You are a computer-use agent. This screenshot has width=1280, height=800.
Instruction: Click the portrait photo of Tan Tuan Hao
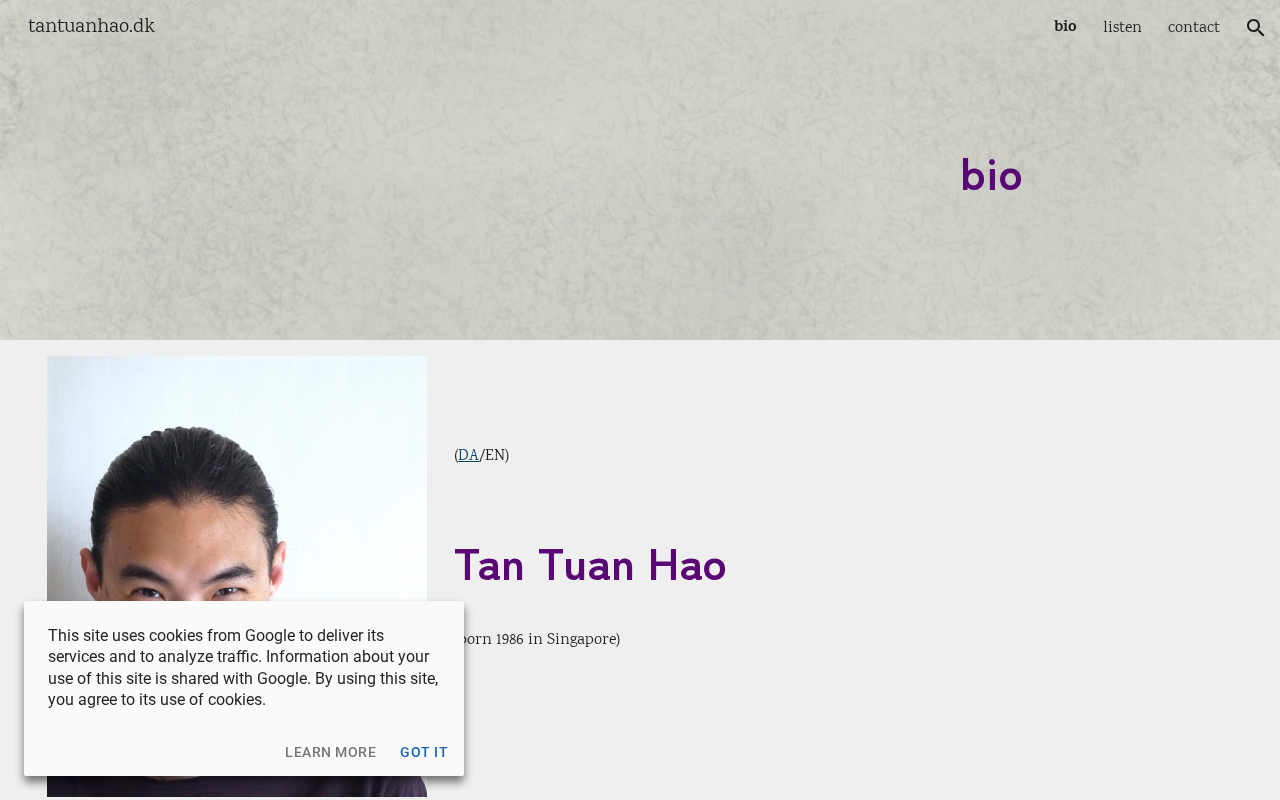(237, 480)
